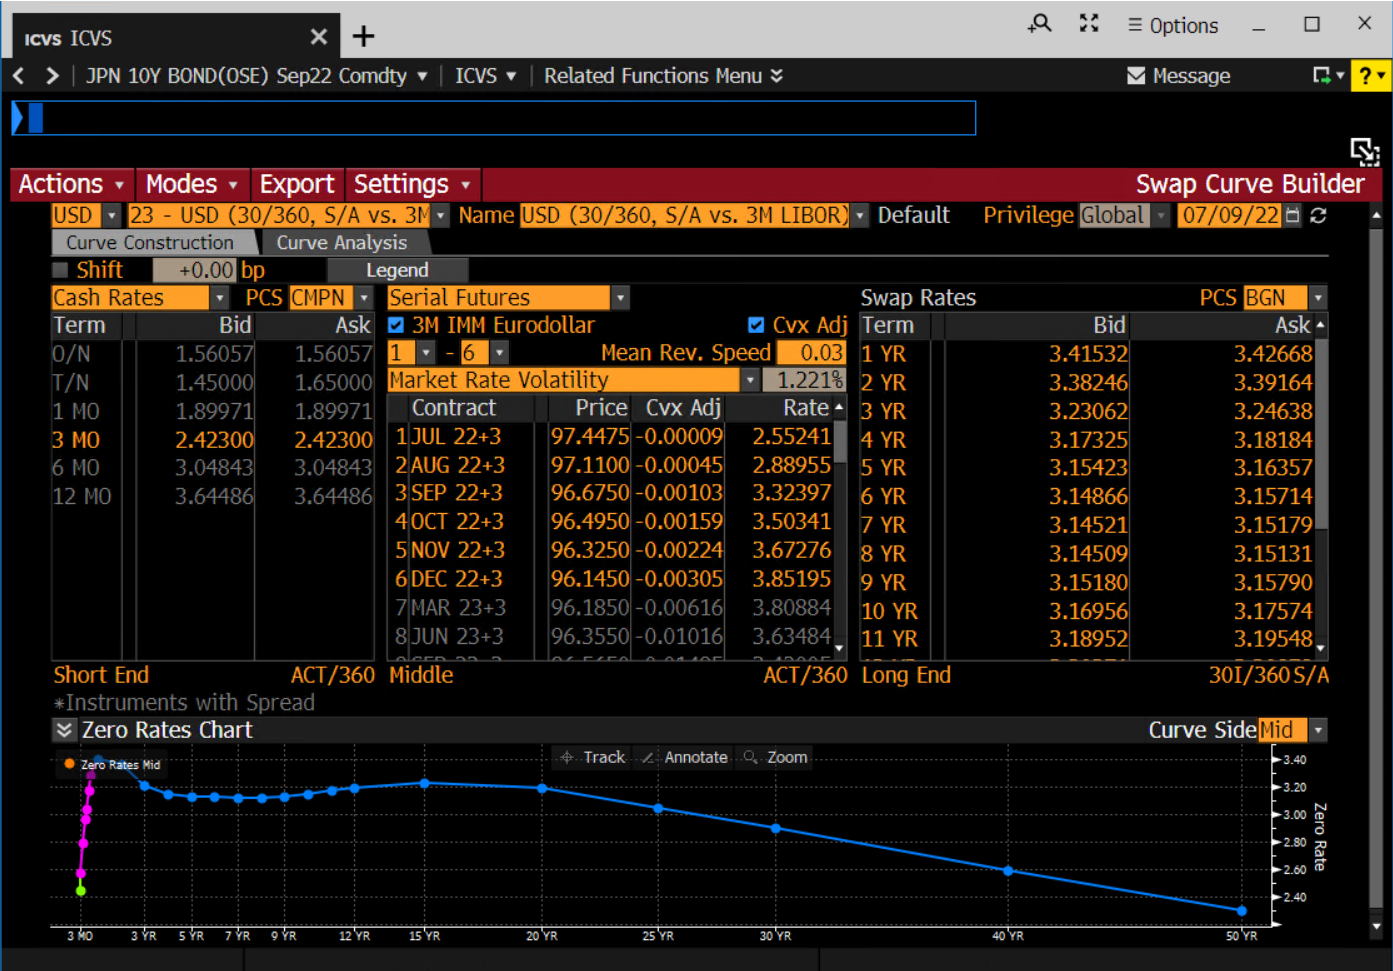The width and height of the screenshot is (1393, 971).
Task: Toggle the Shift checkbox
Action: coord(60,270)
